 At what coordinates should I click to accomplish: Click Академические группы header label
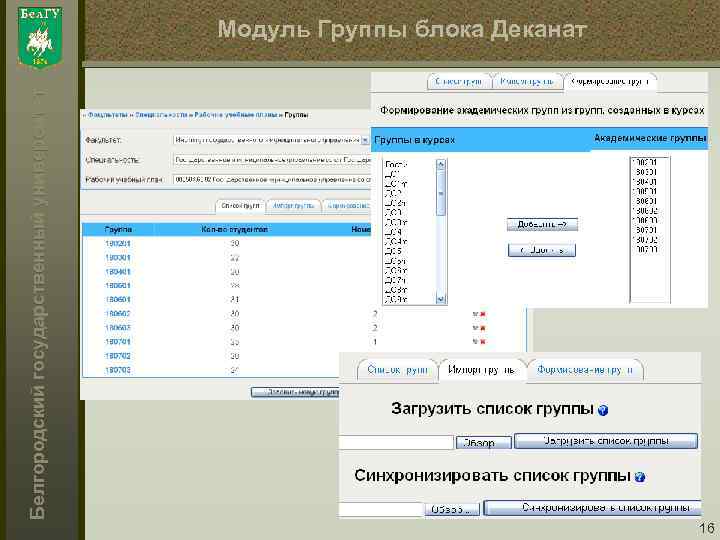[650, 138]
